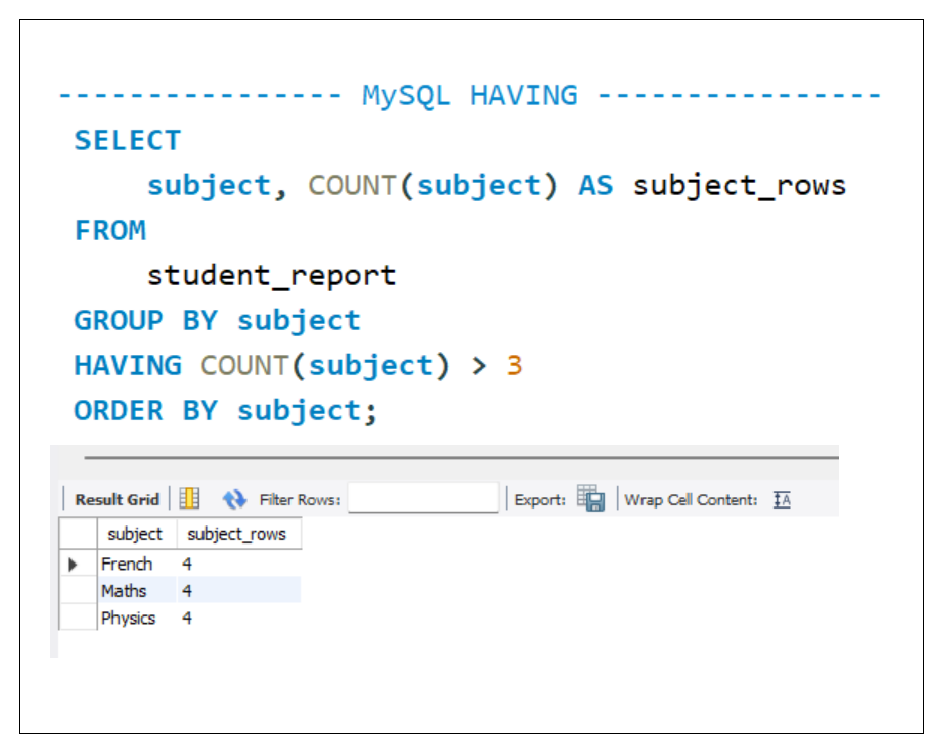Click the subject_rows alias in query

739,185
